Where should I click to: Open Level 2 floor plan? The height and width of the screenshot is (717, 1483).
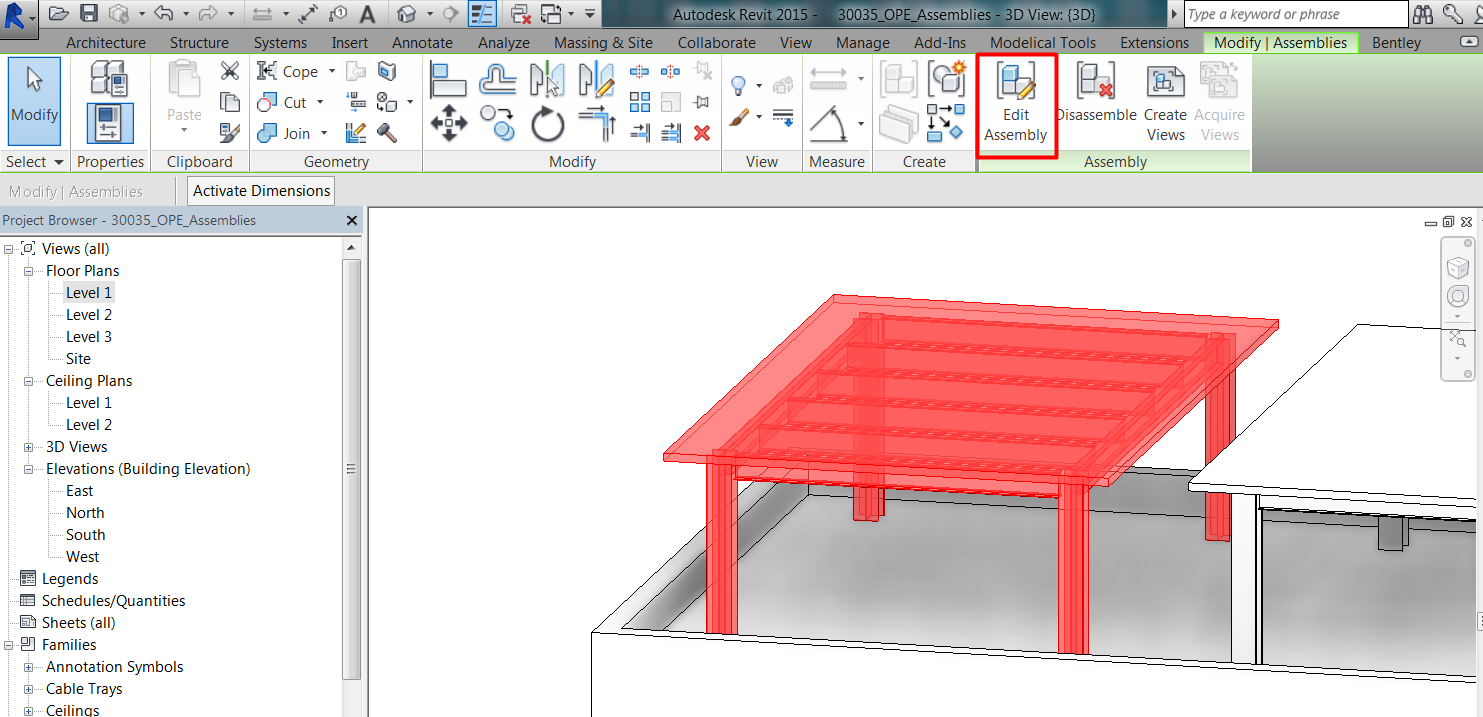point(89,315)
